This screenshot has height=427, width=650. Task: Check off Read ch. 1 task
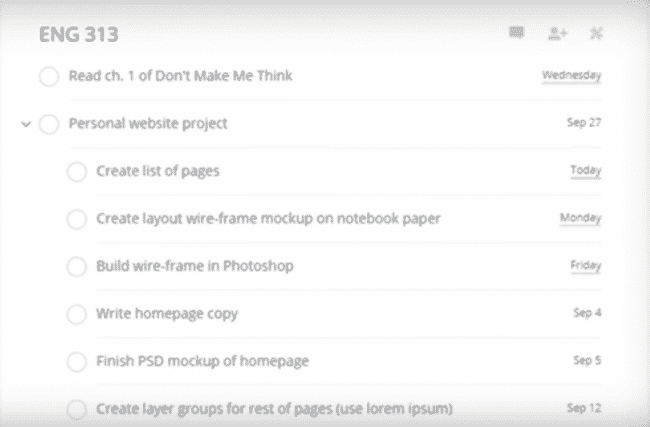click(x=49, y=76)
